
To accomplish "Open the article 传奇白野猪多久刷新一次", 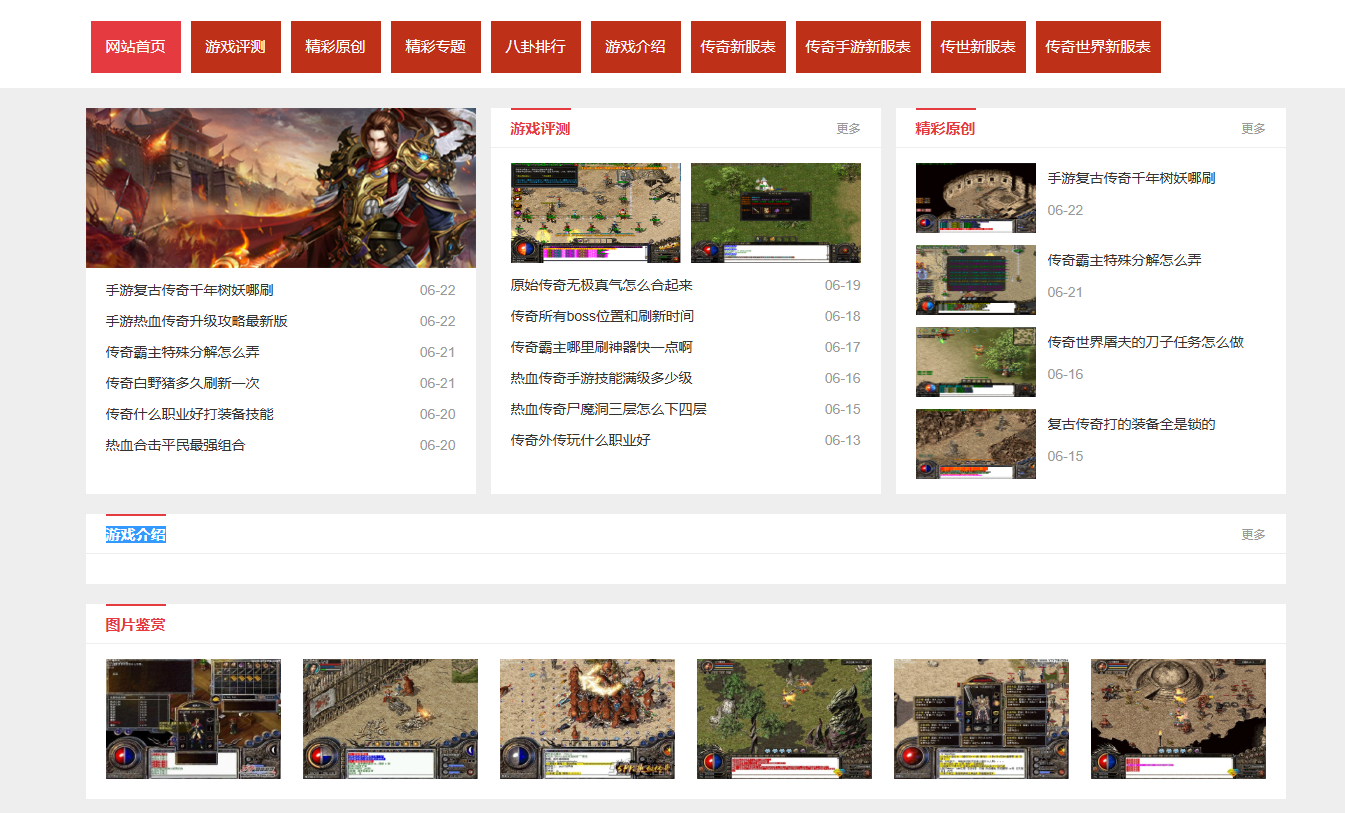I will tap(183, 384).
